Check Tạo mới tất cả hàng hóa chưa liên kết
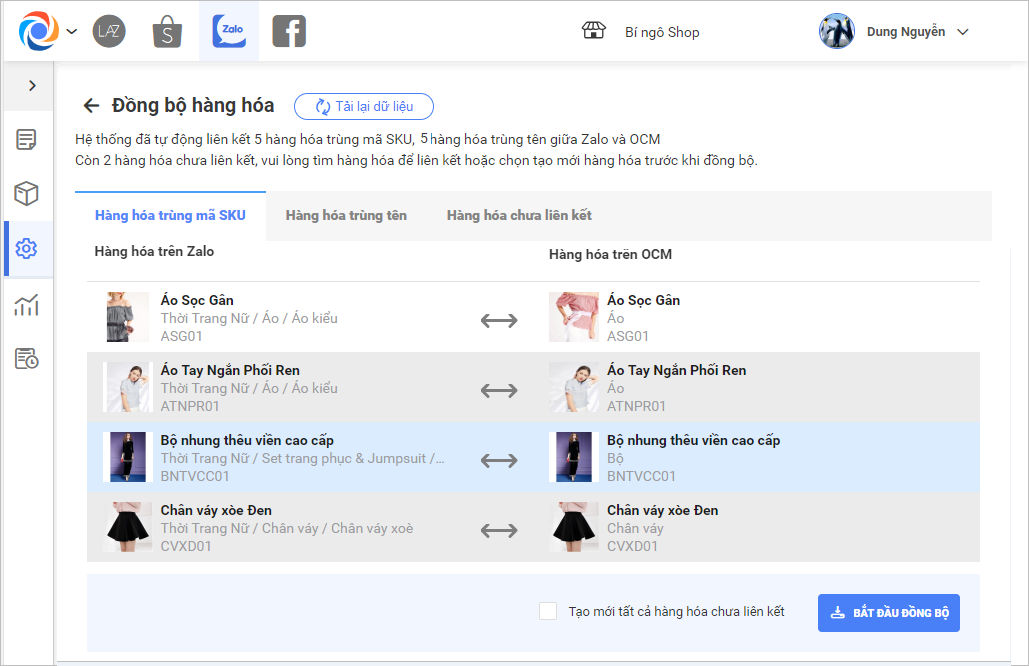 [x=548, y=611]
